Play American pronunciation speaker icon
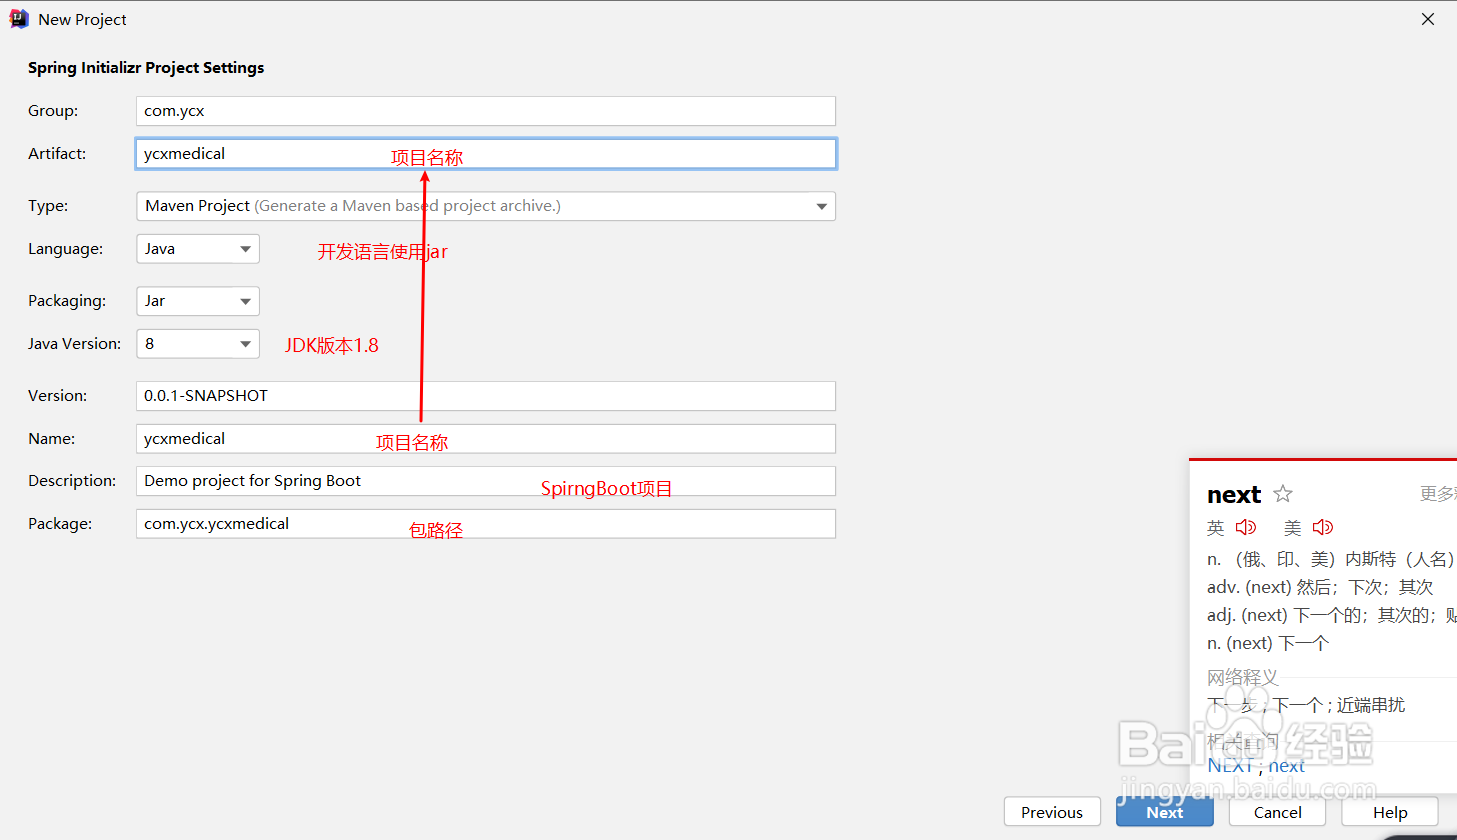Screen dimensions: 1457x840 [x=1323, y=527]
